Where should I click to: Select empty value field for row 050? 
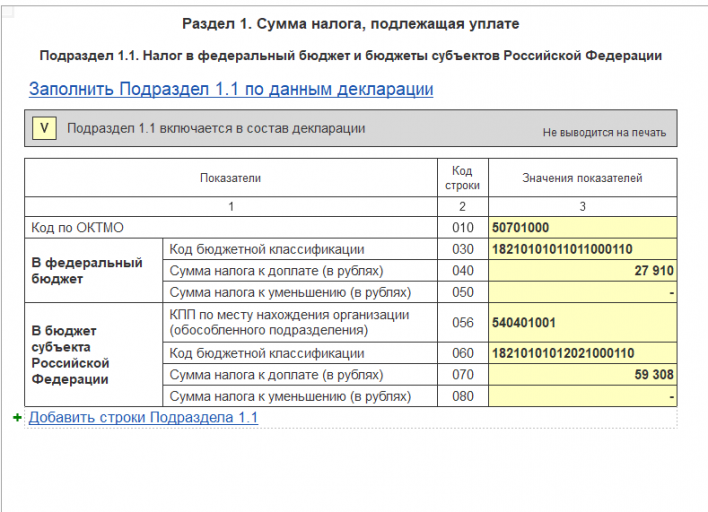pos(582,293)
